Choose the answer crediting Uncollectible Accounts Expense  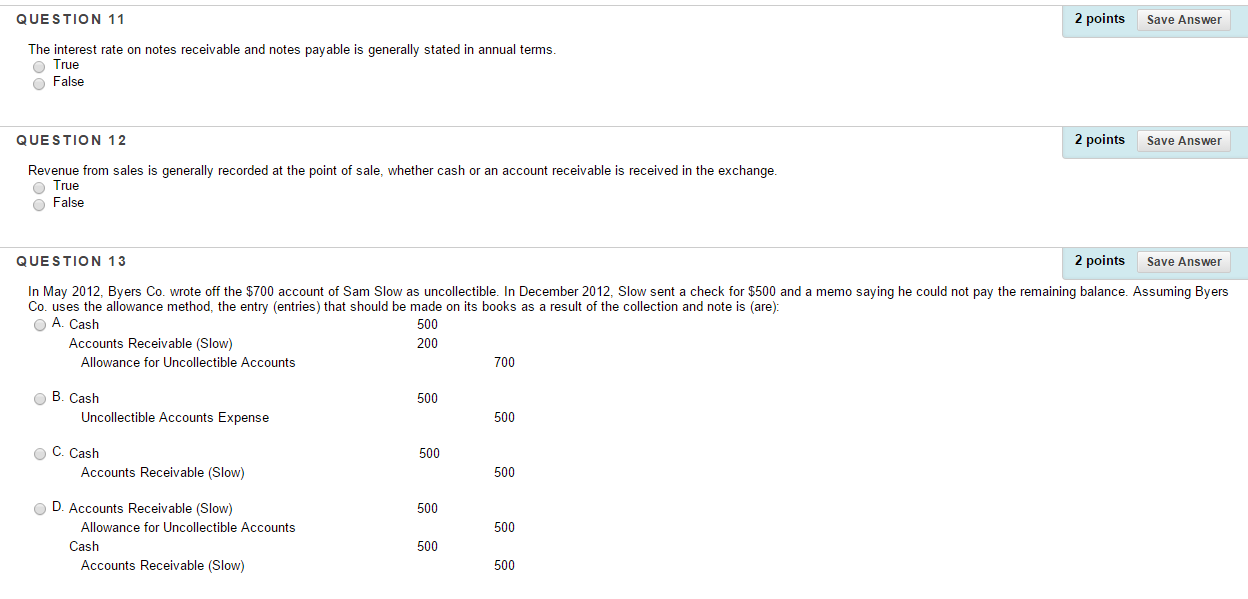tap(40, 398)
